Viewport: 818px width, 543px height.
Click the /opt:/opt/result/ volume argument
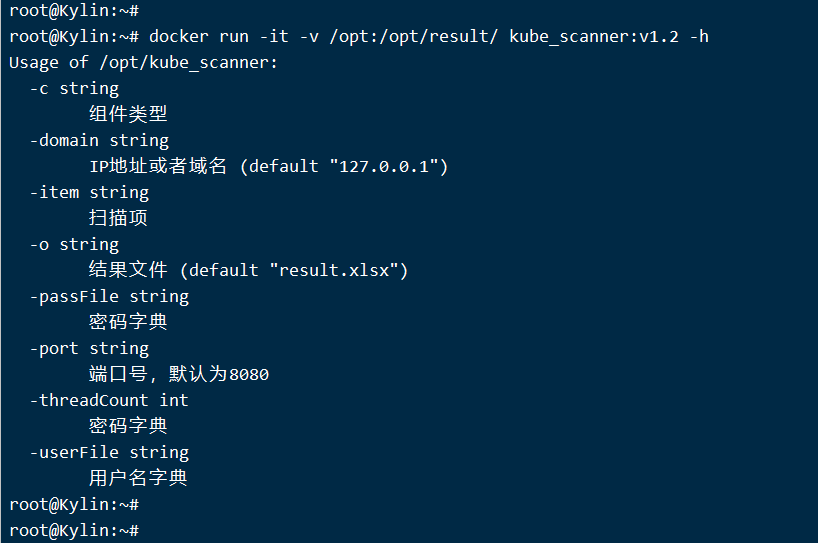pos(413,37)
